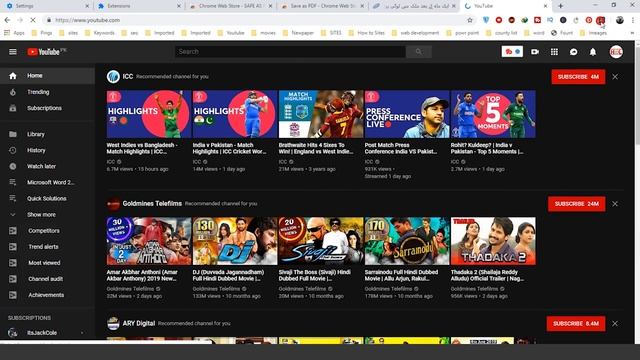Open the ItsJackCole subscription

[47, 333]
